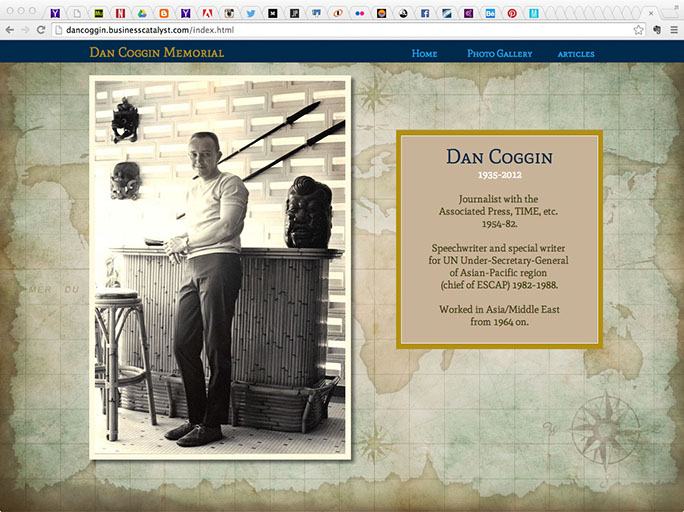Reload the current page
Viewport: 684px width, 512px height.
41,30
